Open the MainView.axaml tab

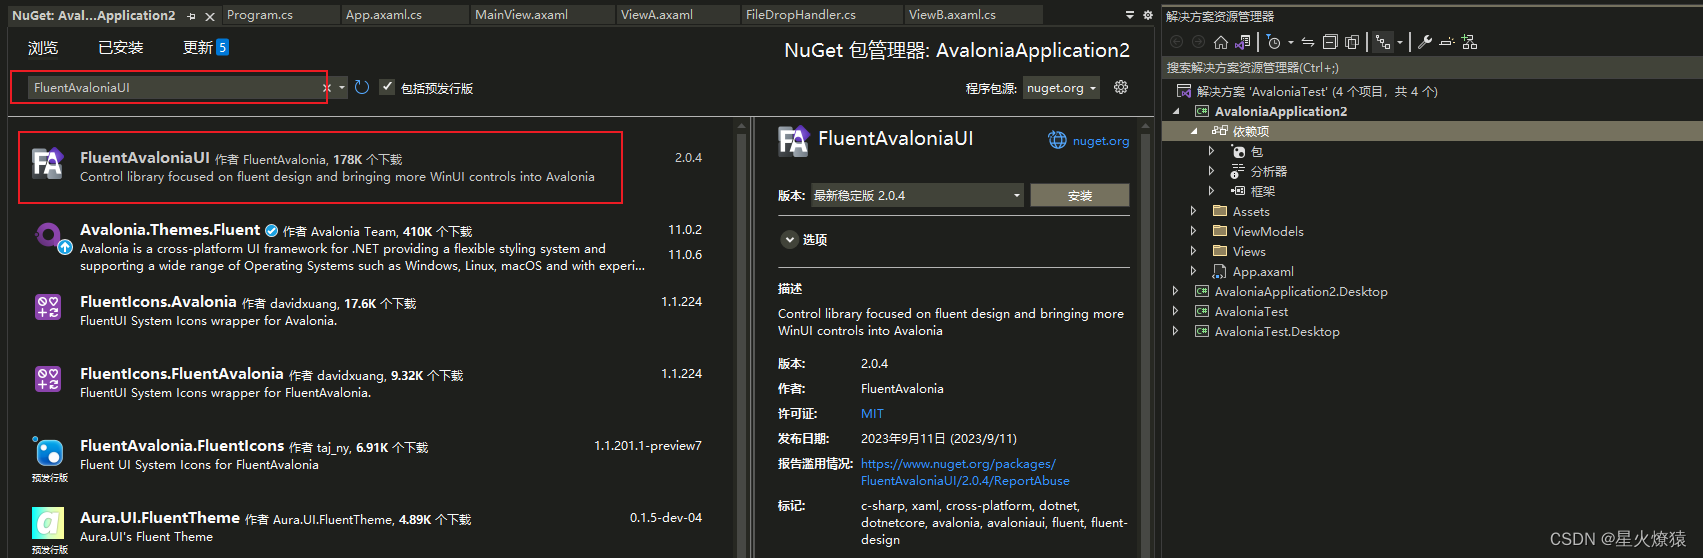543,15
